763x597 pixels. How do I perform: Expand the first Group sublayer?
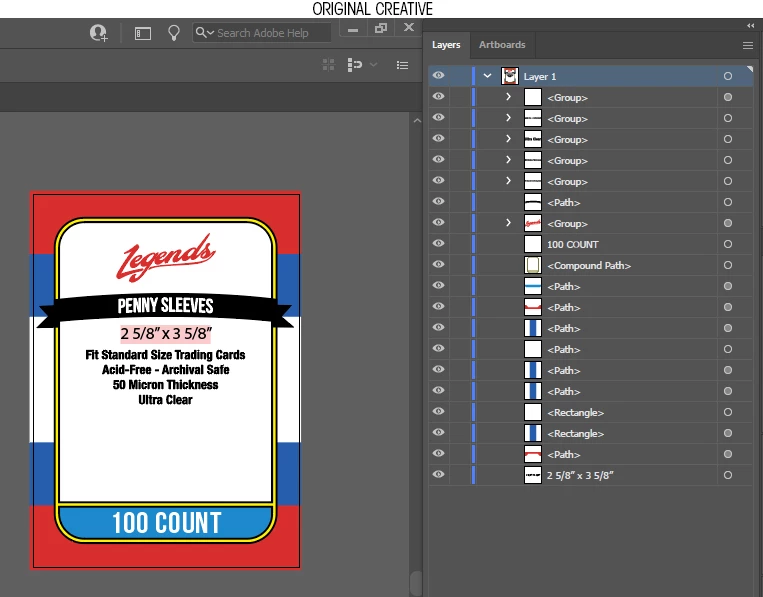pyautogui.click(x=509, y=97)
